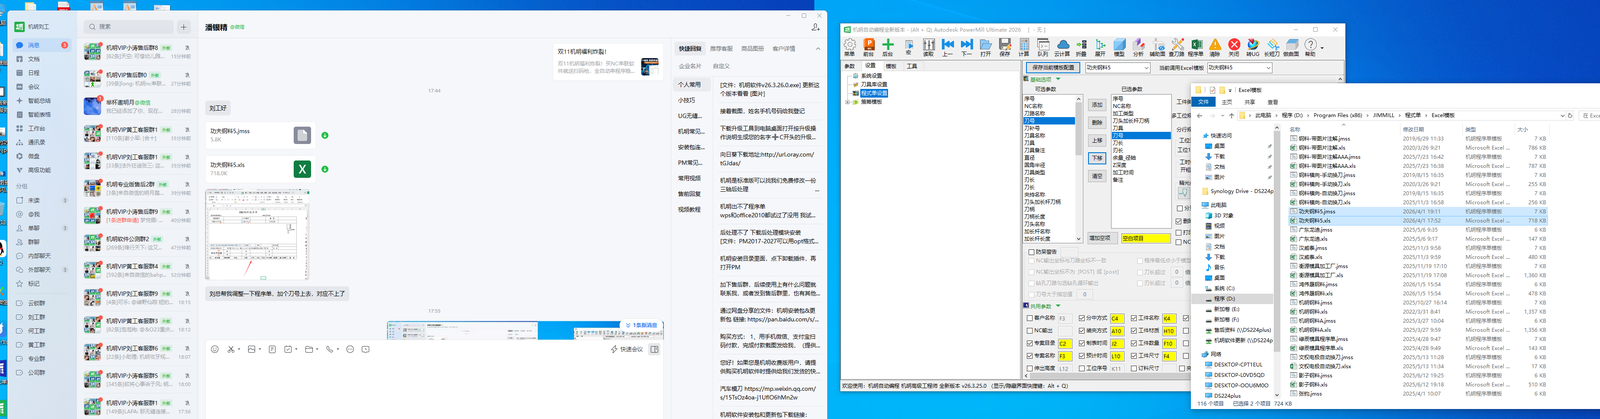Viewport: 1600px width, 419px height.
Task: Toggle the 工件名称 checkbox
Action: (1134, 318)
